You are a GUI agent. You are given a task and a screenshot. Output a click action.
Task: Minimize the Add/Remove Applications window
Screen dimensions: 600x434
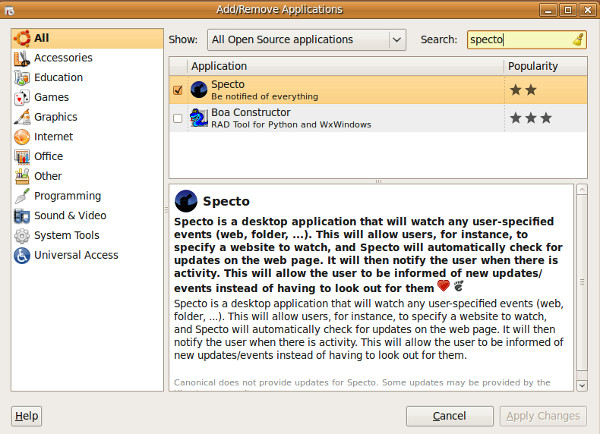548,10
